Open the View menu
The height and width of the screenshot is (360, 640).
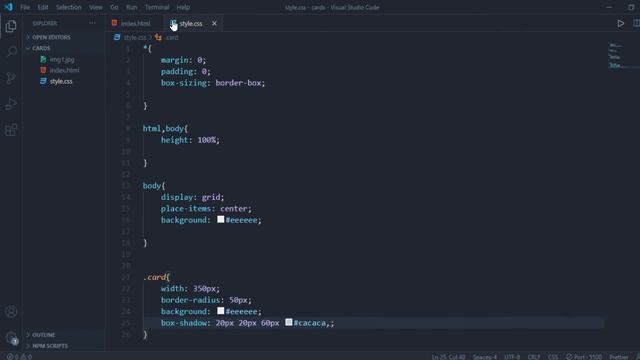pyautogui.click(x=96, y=7)
